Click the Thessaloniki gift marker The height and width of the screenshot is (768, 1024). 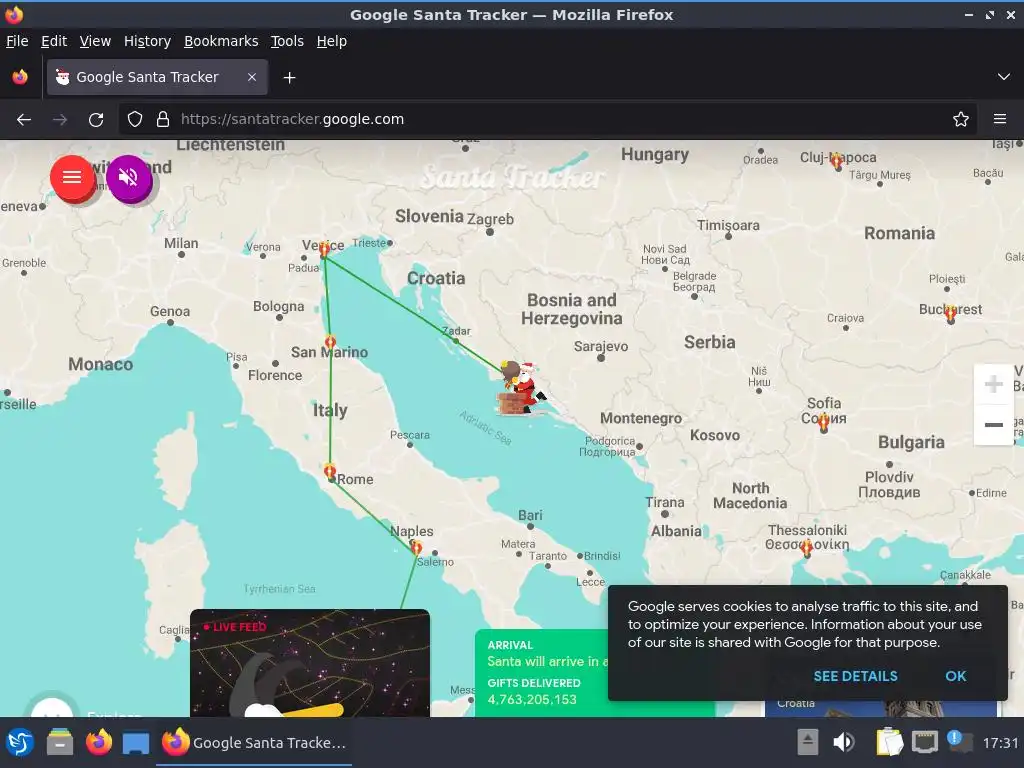pyautogui.click(x=807, y=548)
